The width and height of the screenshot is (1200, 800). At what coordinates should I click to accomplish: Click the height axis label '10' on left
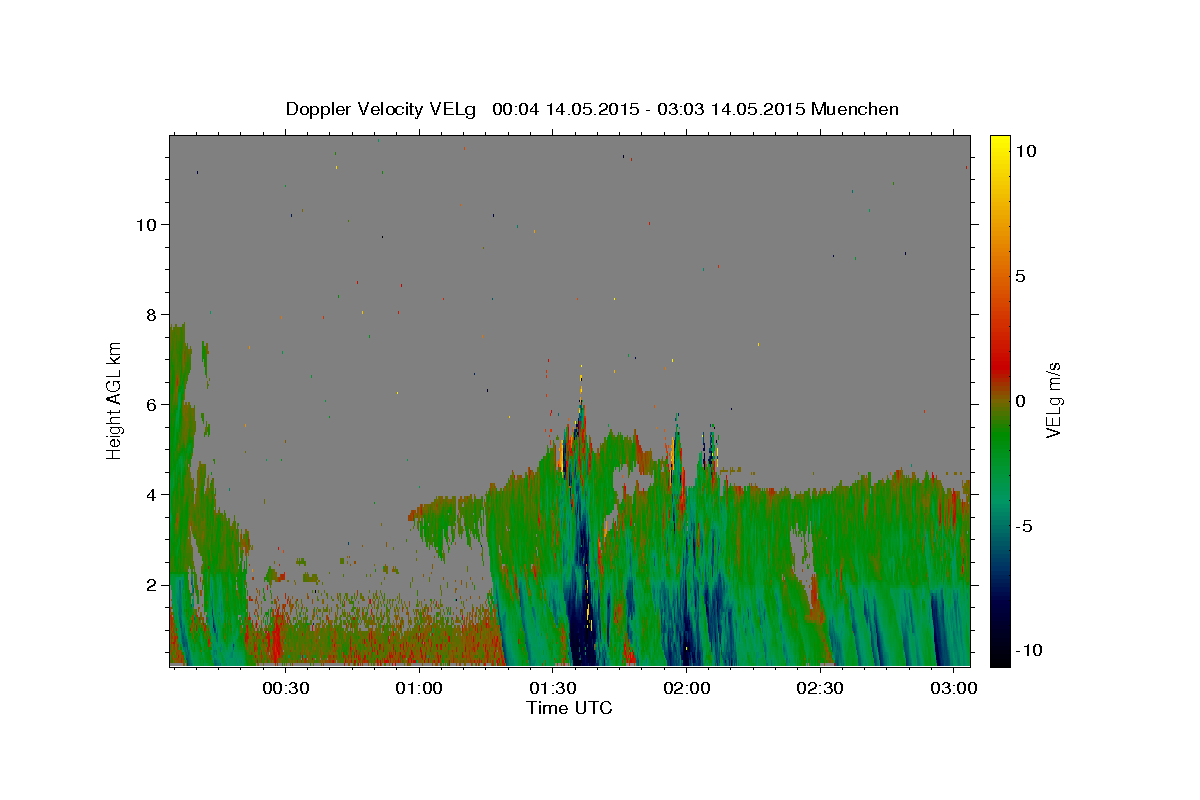(x=147, y=225)
